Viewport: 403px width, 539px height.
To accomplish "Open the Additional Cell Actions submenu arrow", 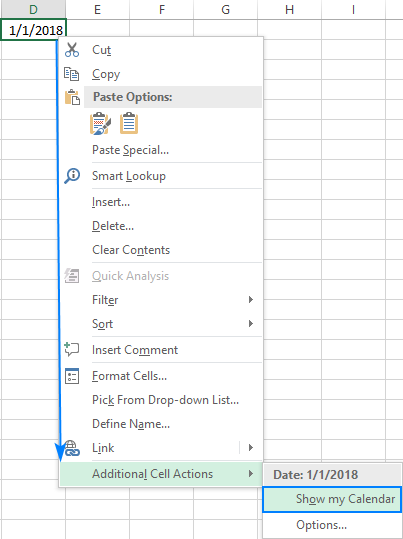I will (251, 474).
